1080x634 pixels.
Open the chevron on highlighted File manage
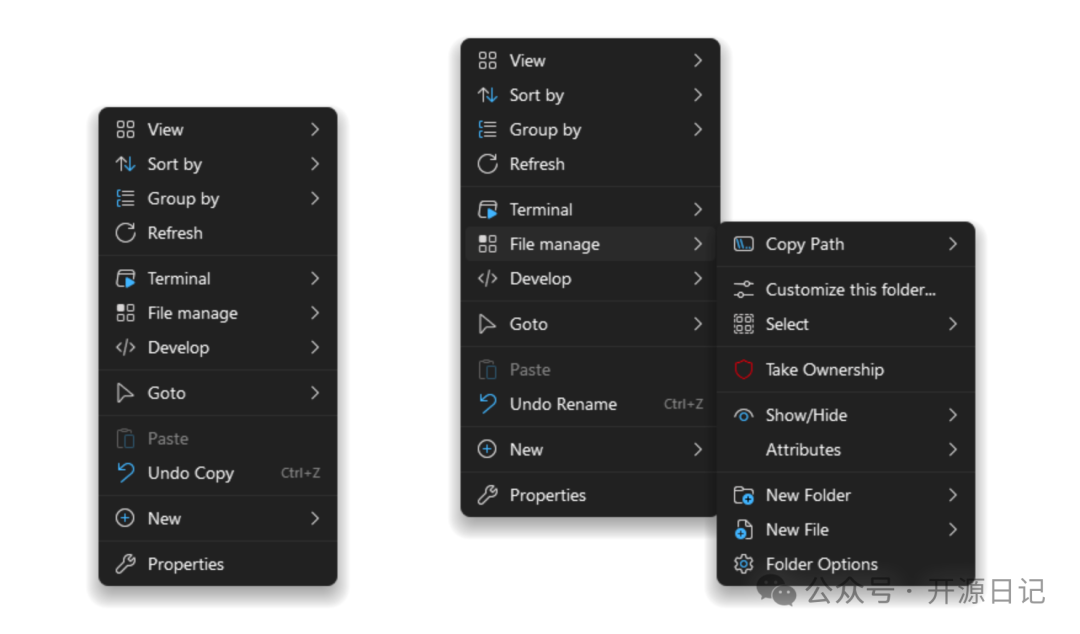[x=697, y=244]
